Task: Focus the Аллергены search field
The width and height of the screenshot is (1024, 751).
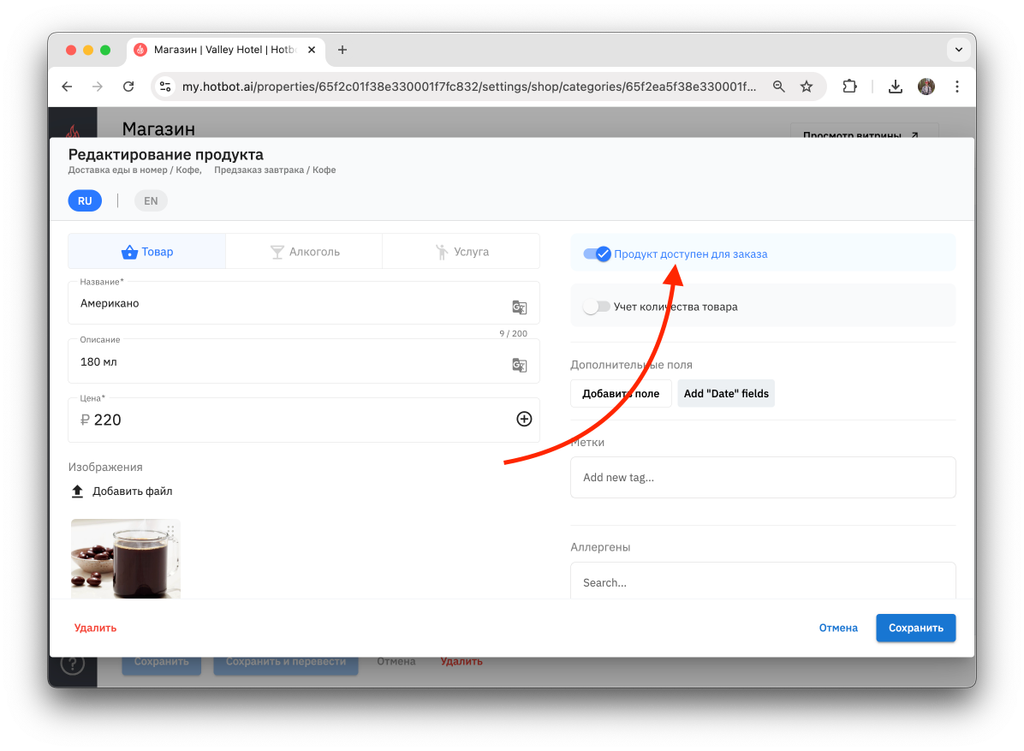Action: point(763,581)
